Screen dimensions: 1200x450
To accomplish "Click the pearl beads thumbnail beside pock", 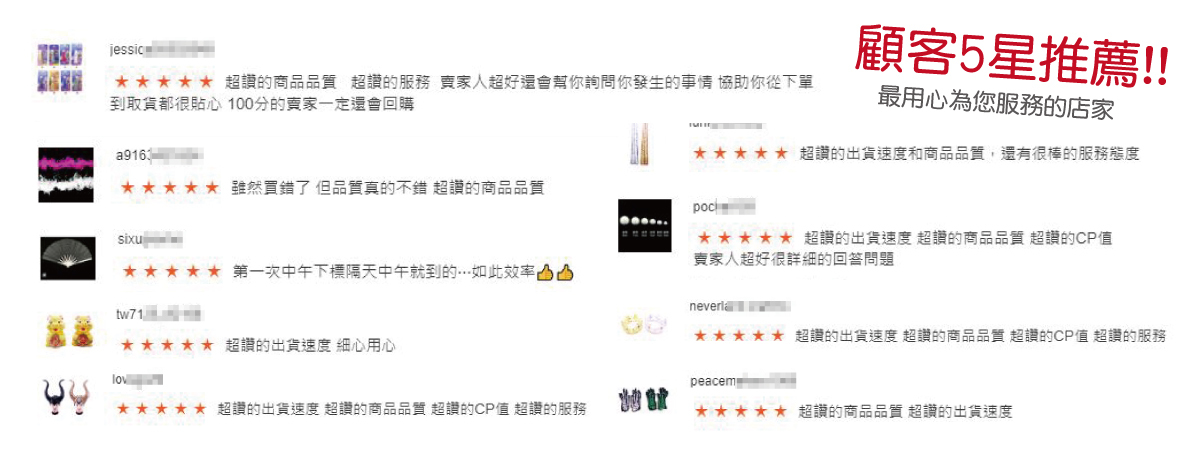I will pos(644,226).
